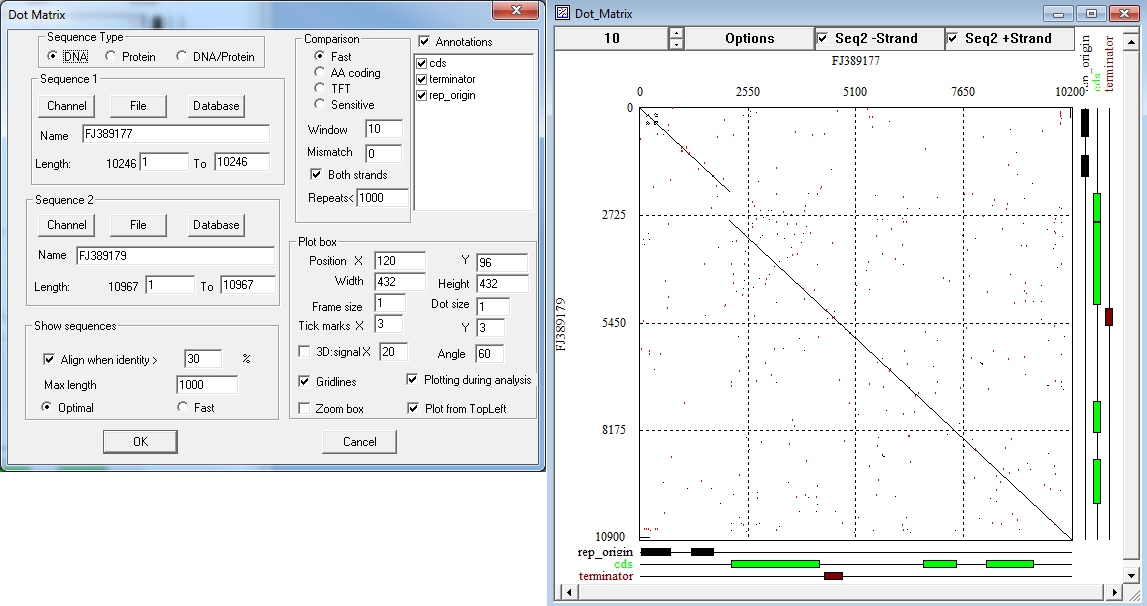Toggle Align when identity checkbox

pyautogui.click(x=49, y=359)
